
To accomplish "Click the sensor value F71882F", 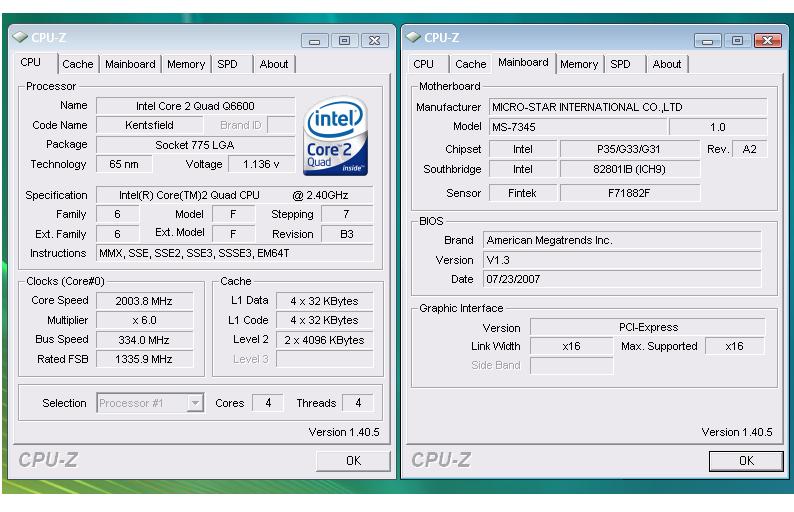I will pos(629,193).
